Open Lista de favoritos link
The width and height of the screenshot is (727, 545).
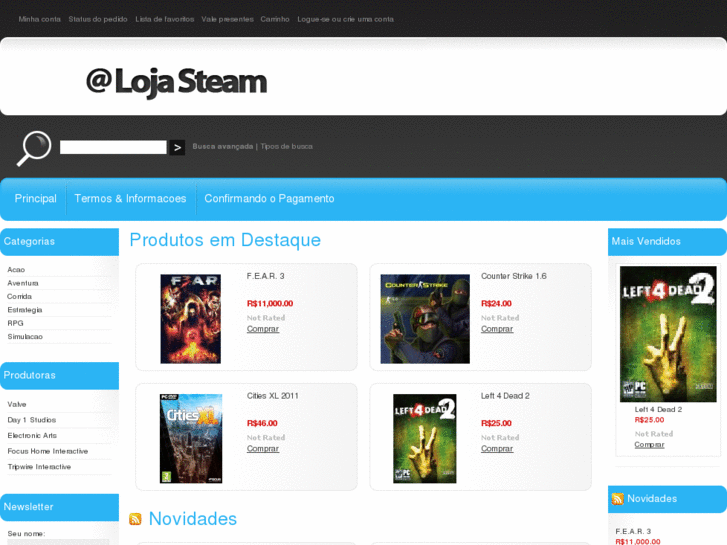tap(165, 19)
